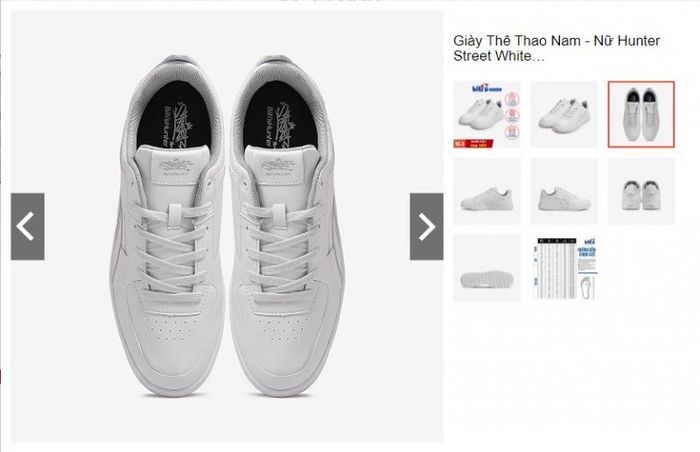Click the right shoe tongue label
The width and height of the screenshot is (700, 452).
[279, 167]
